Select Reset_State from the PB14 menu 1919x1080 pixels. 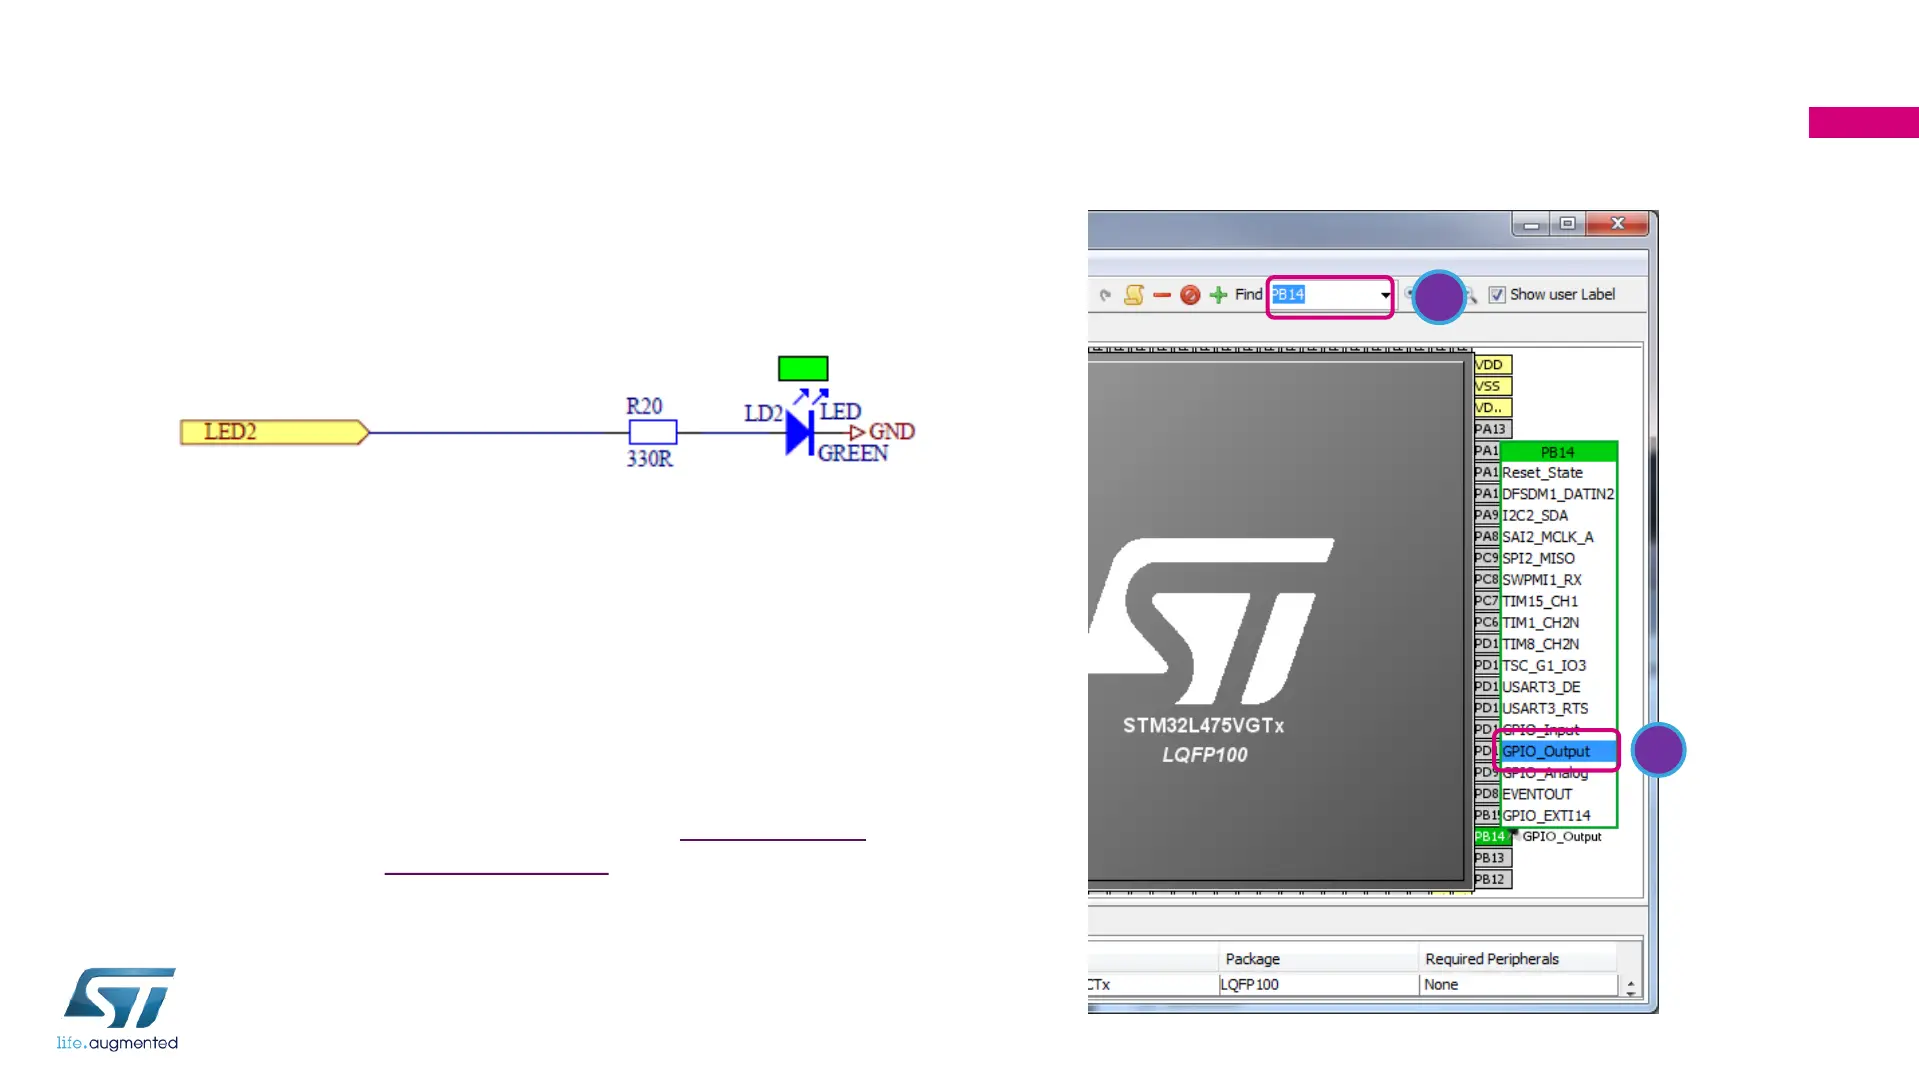point(1558,473)
